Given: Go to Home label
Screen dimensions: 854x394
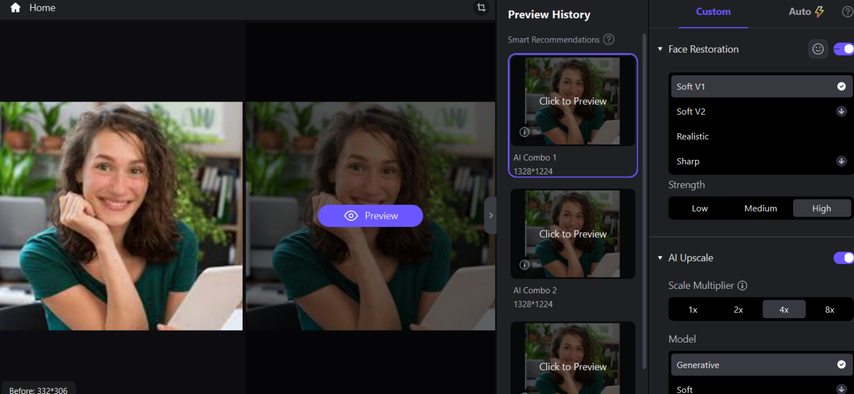Looking at the screenshot, I should 42,8.
